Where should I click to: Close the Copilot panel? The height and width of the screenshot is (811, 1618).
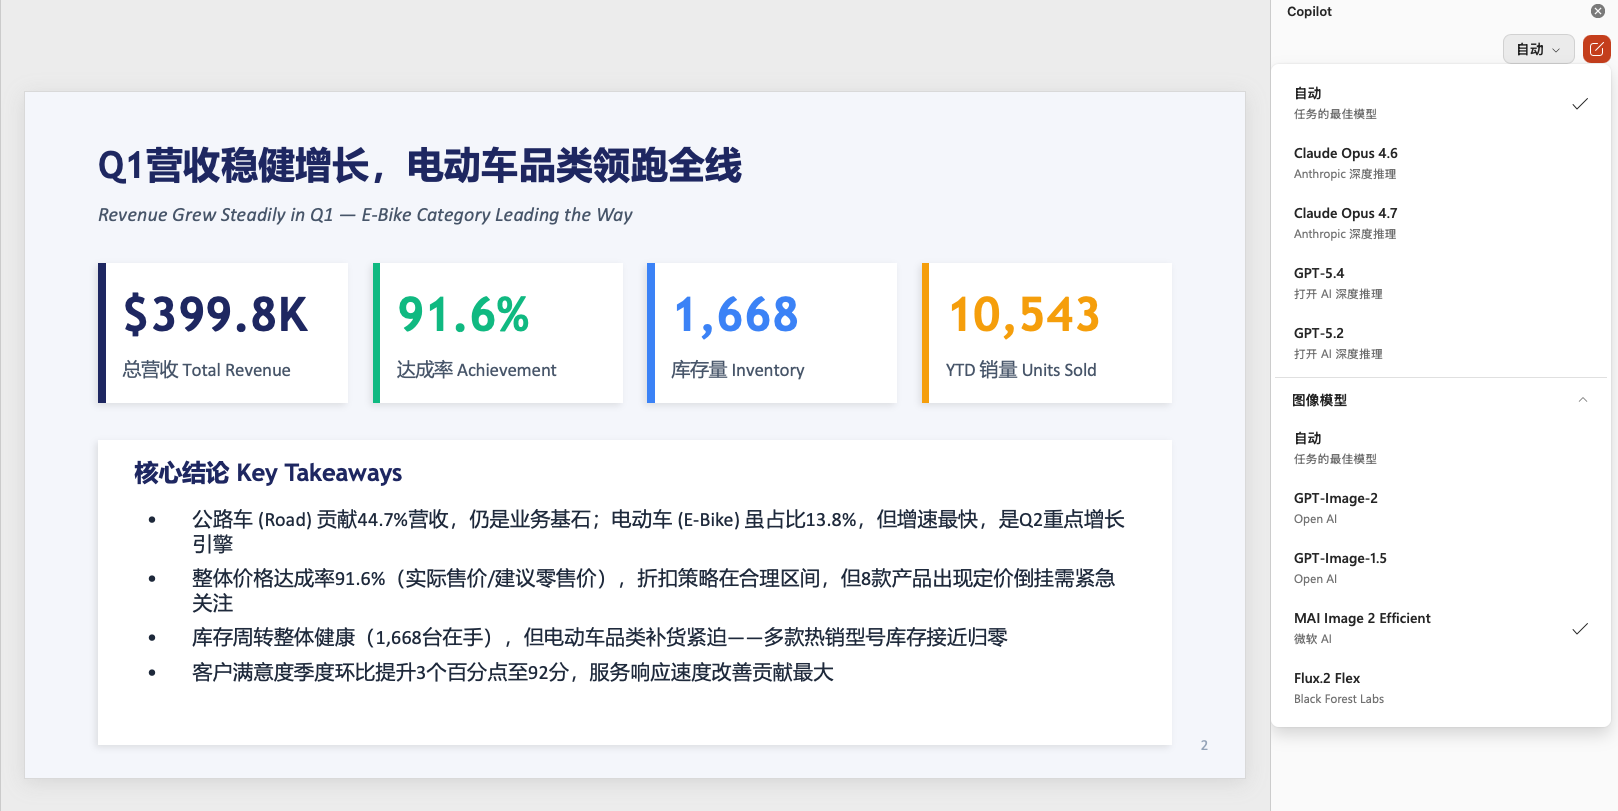point(1597,11)
